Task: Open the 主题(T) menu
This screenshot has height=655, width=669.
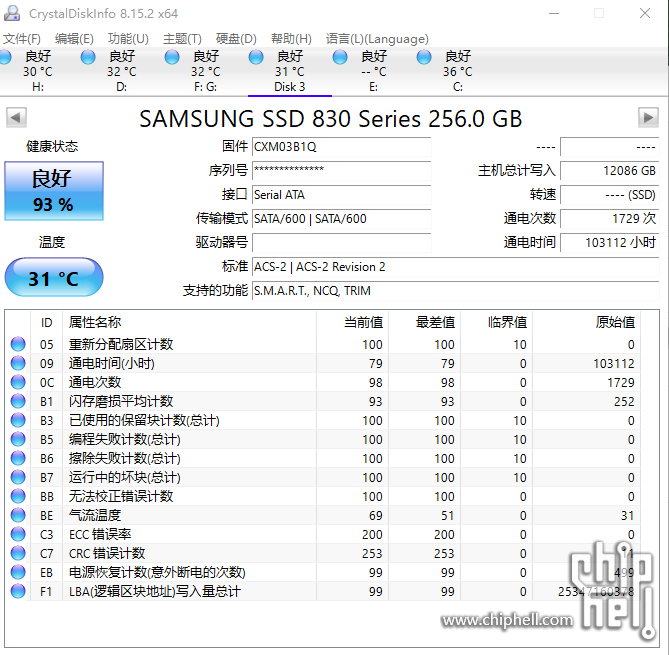Action: click(x=182, y=39)
